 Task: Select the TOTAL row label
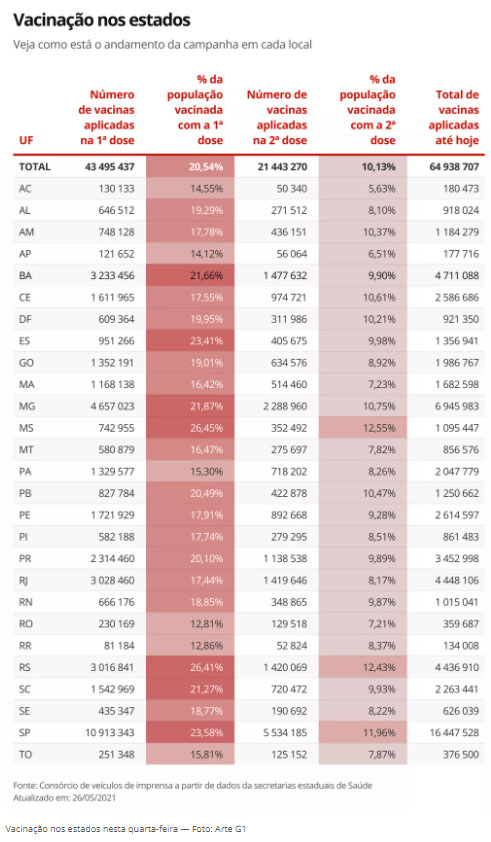tap(34, 166)
